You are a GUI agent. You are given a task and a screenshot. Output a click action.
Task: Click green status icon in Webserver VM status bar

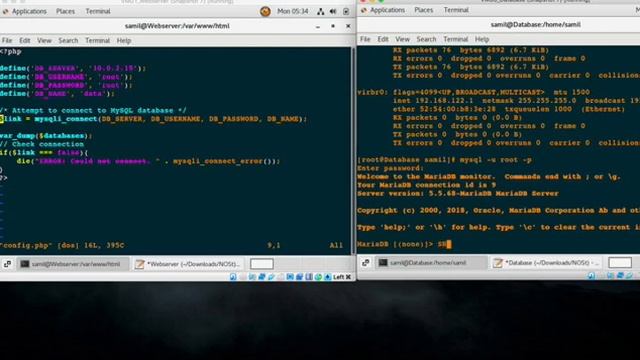tap(318, 277)
